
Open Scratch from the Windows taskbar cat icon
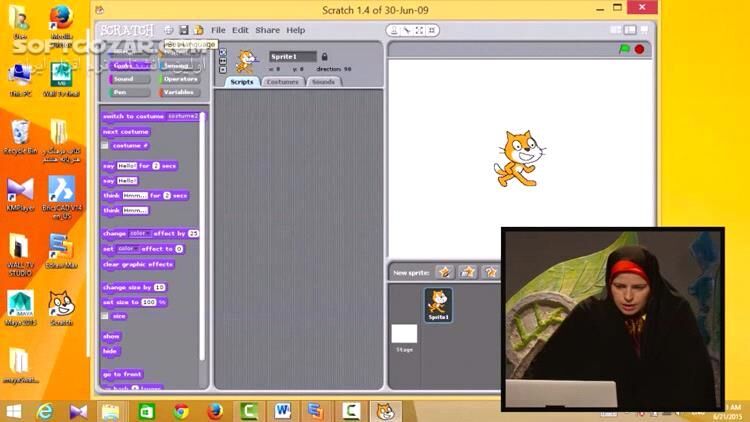384,410
